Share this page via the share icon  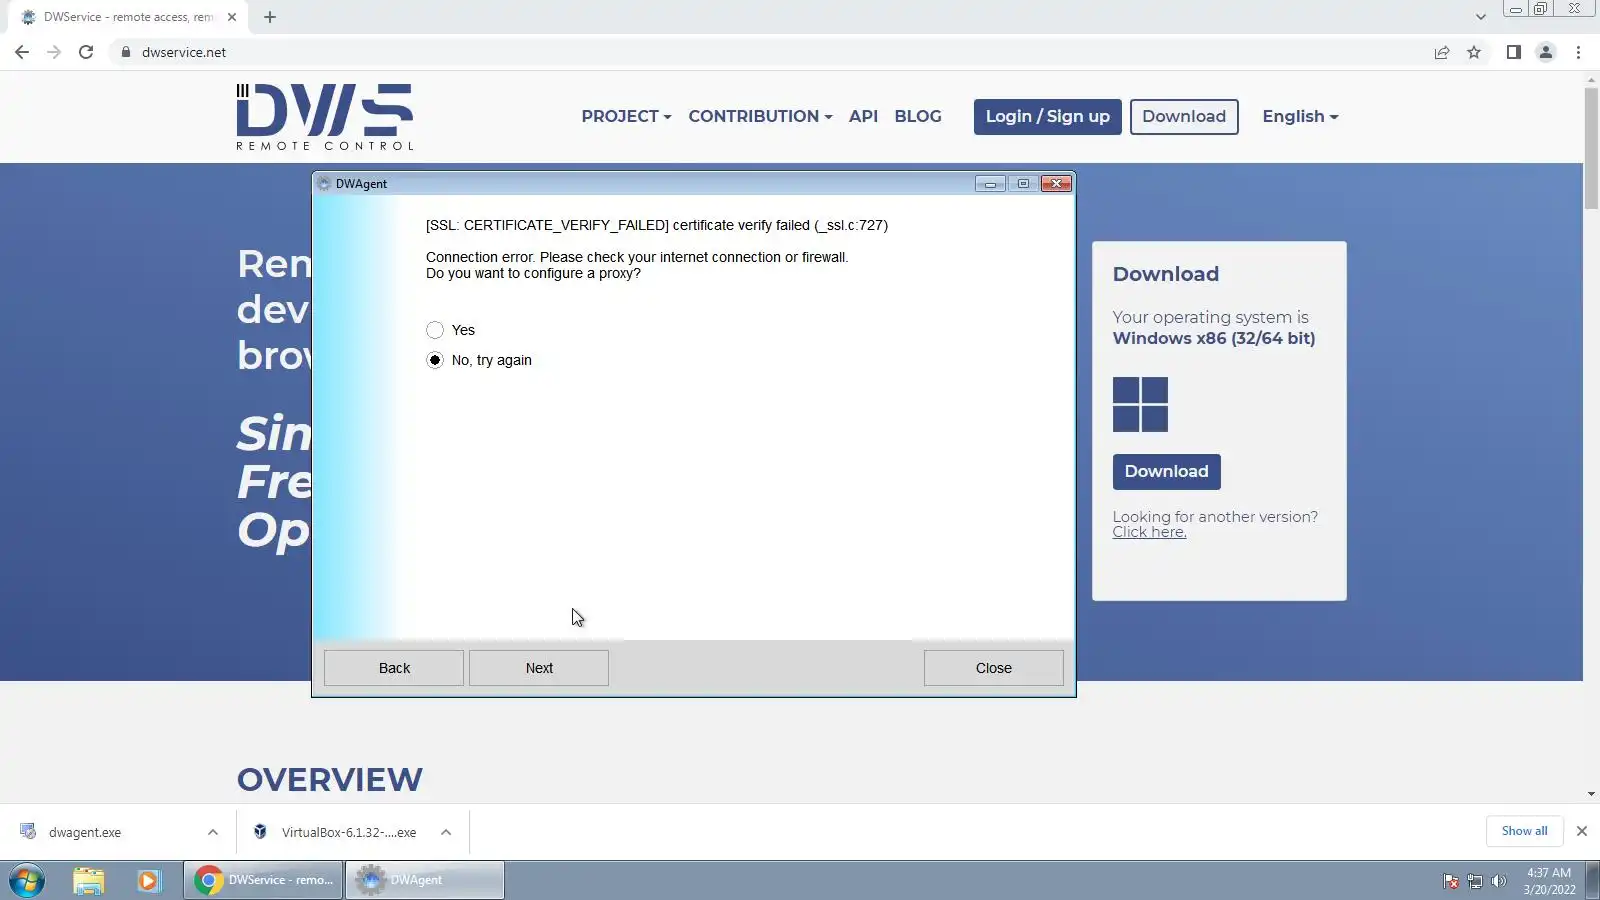1442,52
